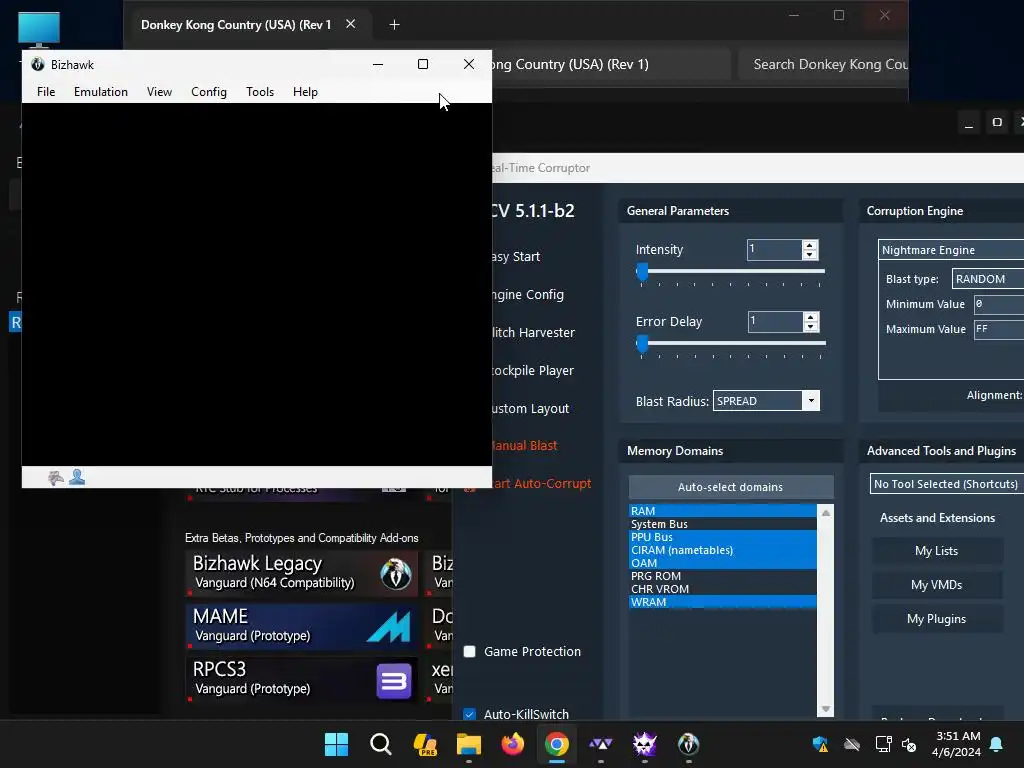Open the Engine Config sidebar item
Image resolution: width=1024 pixels, height=768 pixels.
pyautogui.click(x=528, y=295)
